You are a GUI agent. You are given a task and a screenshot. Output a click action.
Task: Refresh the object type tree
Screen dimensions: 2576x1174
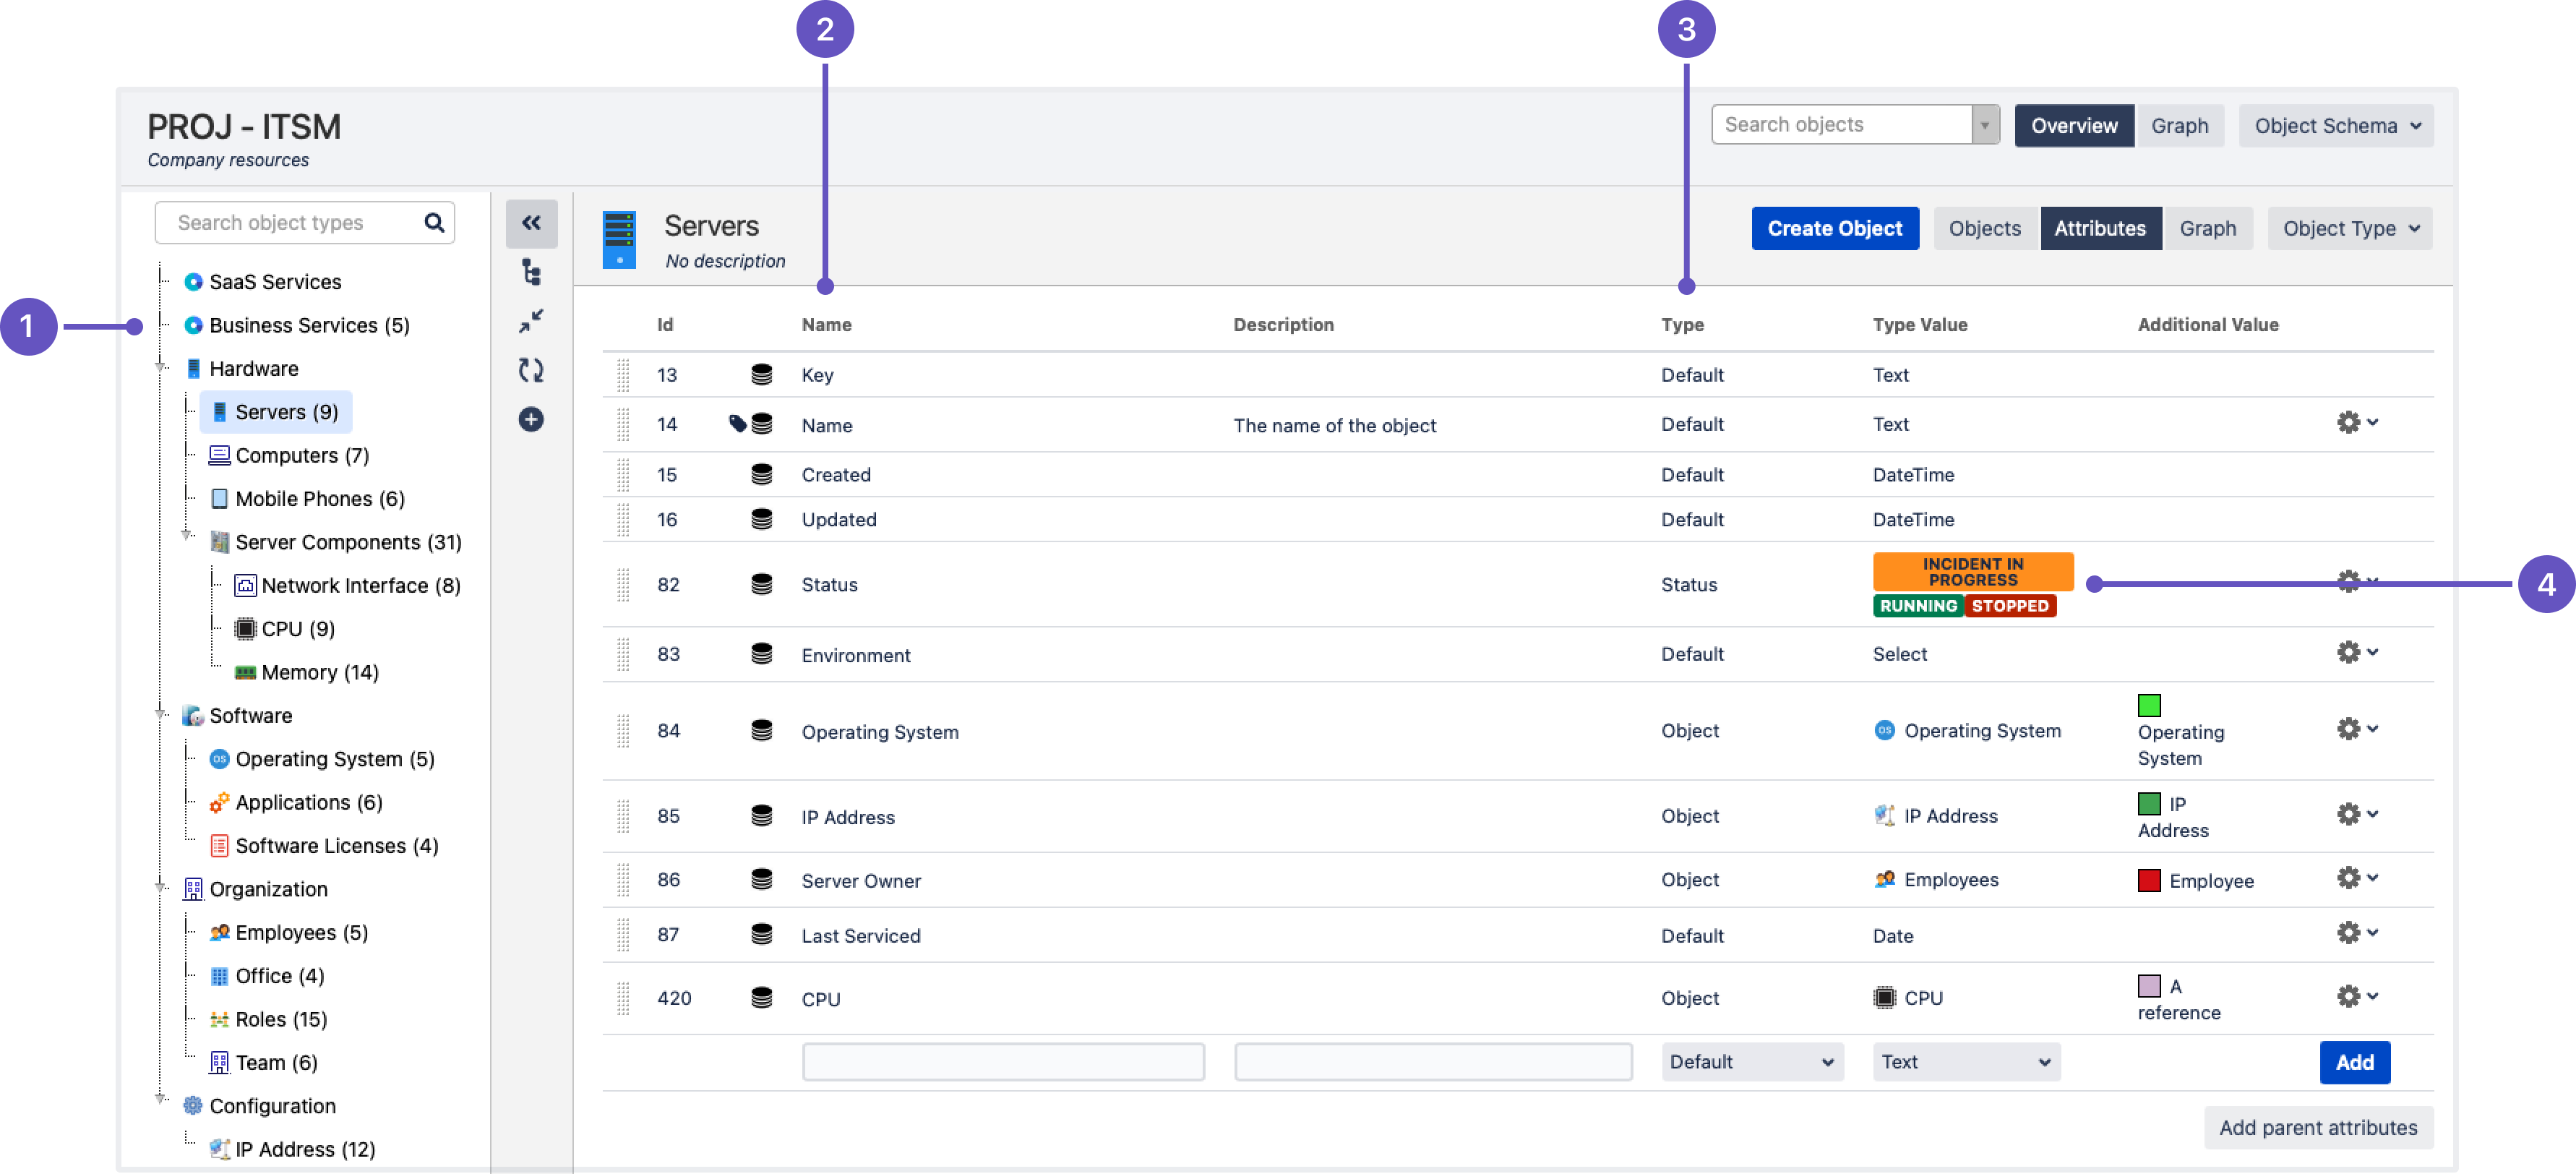pyautogui.click(x=531, y=370)
